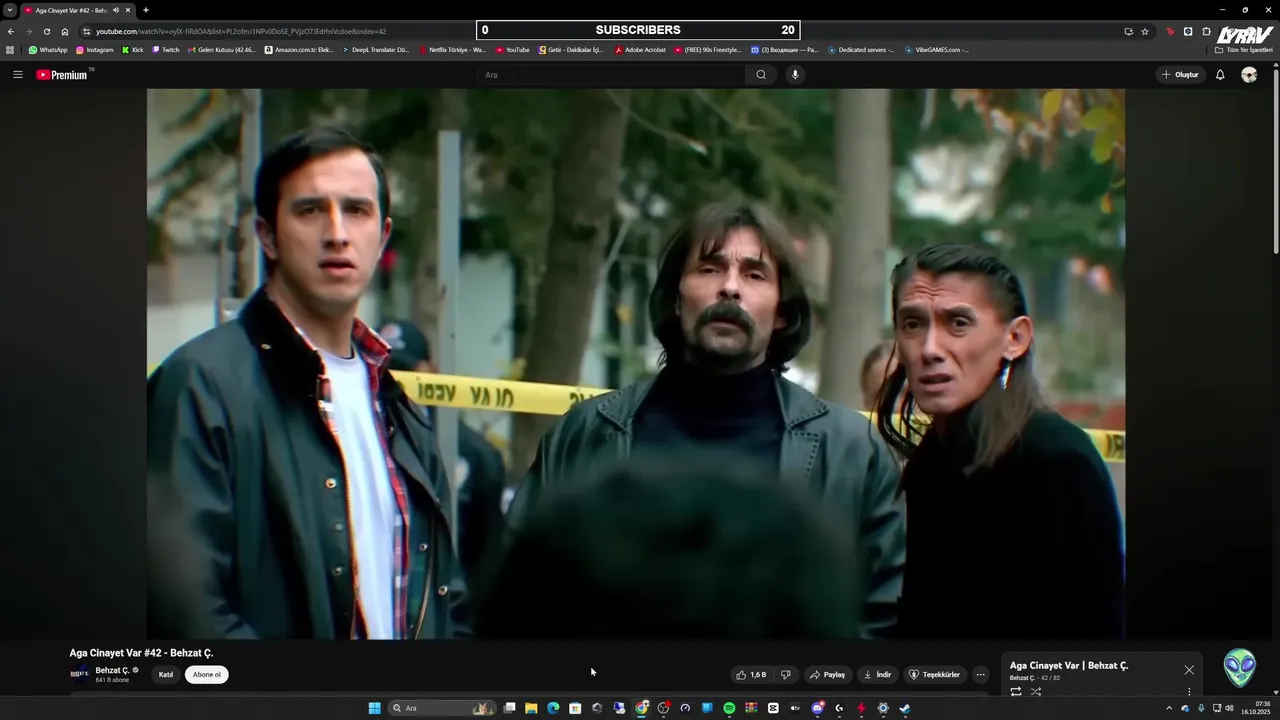Click the Windows taskbar search box

pyautogui.click(x=441, y=708)
